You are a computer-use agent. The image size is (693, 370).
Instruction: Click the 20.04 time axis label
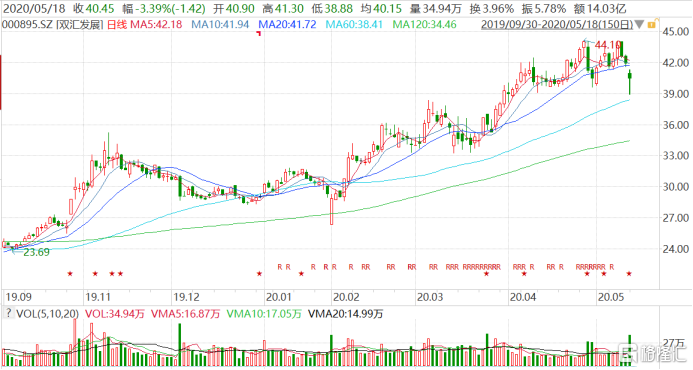pos(523,297)
